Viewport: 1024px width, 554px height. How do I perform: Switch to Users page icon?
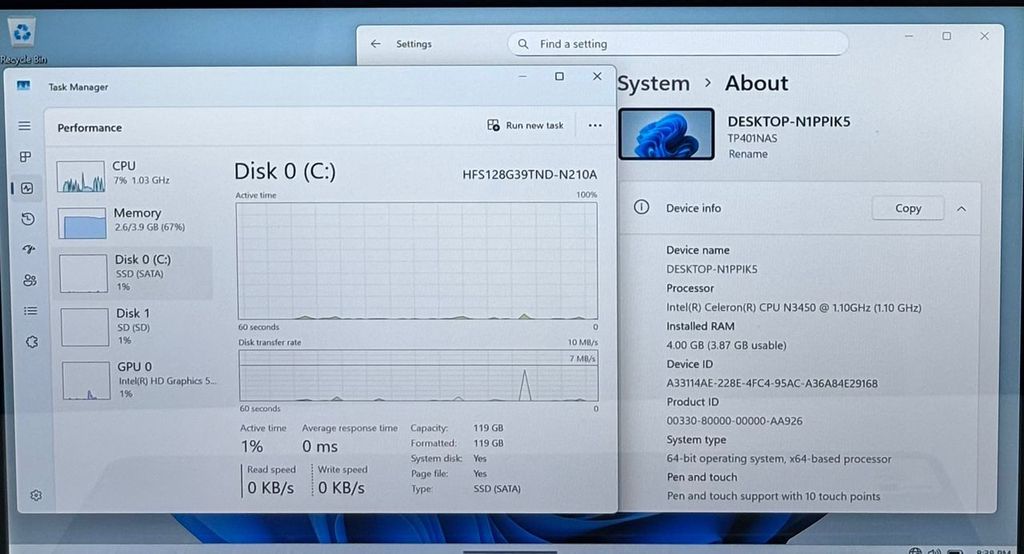[x=29, y=280]
